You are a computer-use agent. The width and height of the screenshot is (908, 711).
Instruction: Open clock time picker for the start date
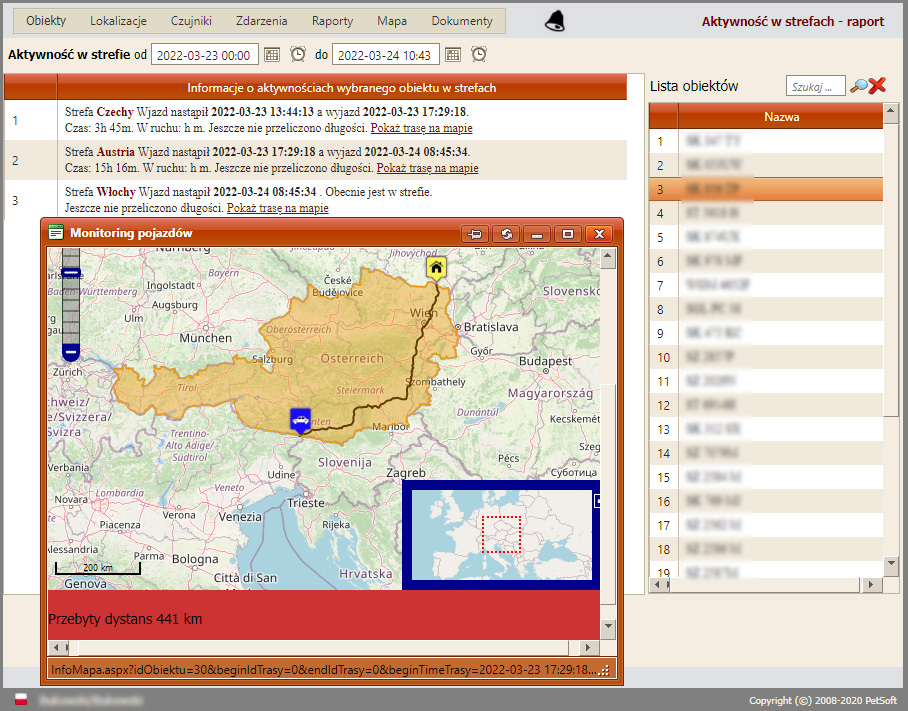[x=298, y=54]
